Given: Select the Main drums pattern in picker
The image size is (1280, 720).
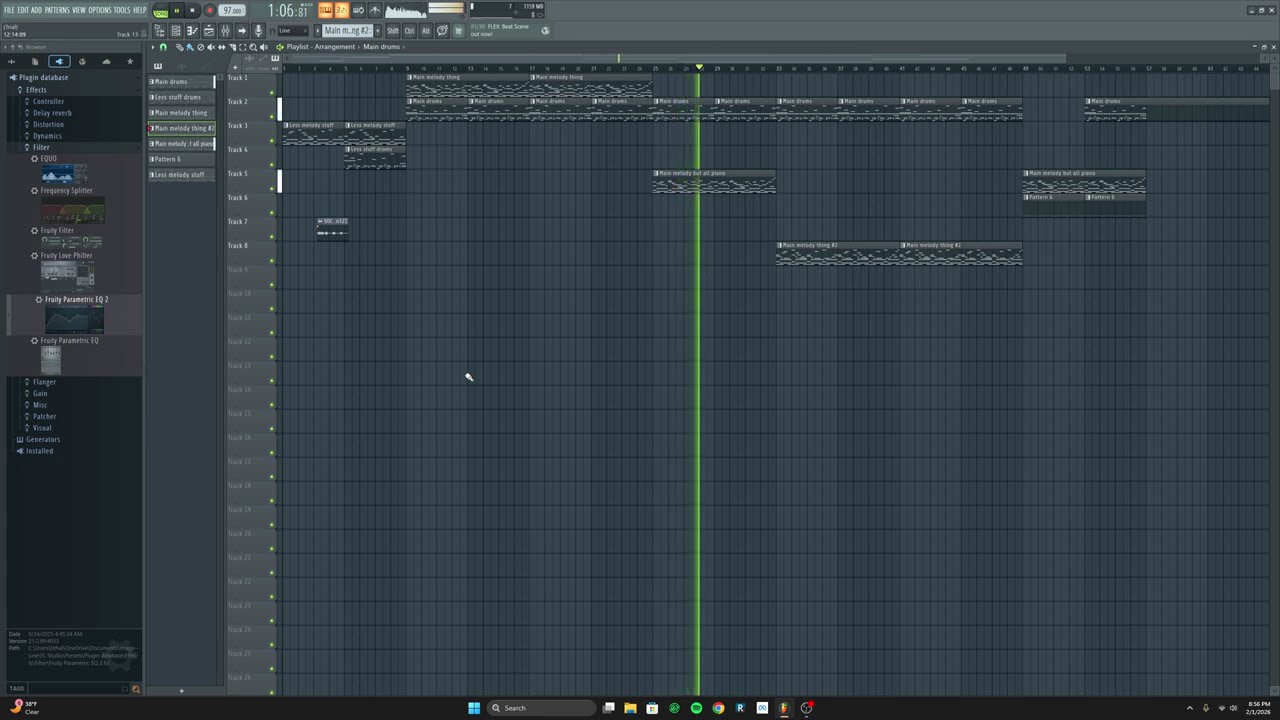Looking at the screenshot, I should click(x=181, y=82).
